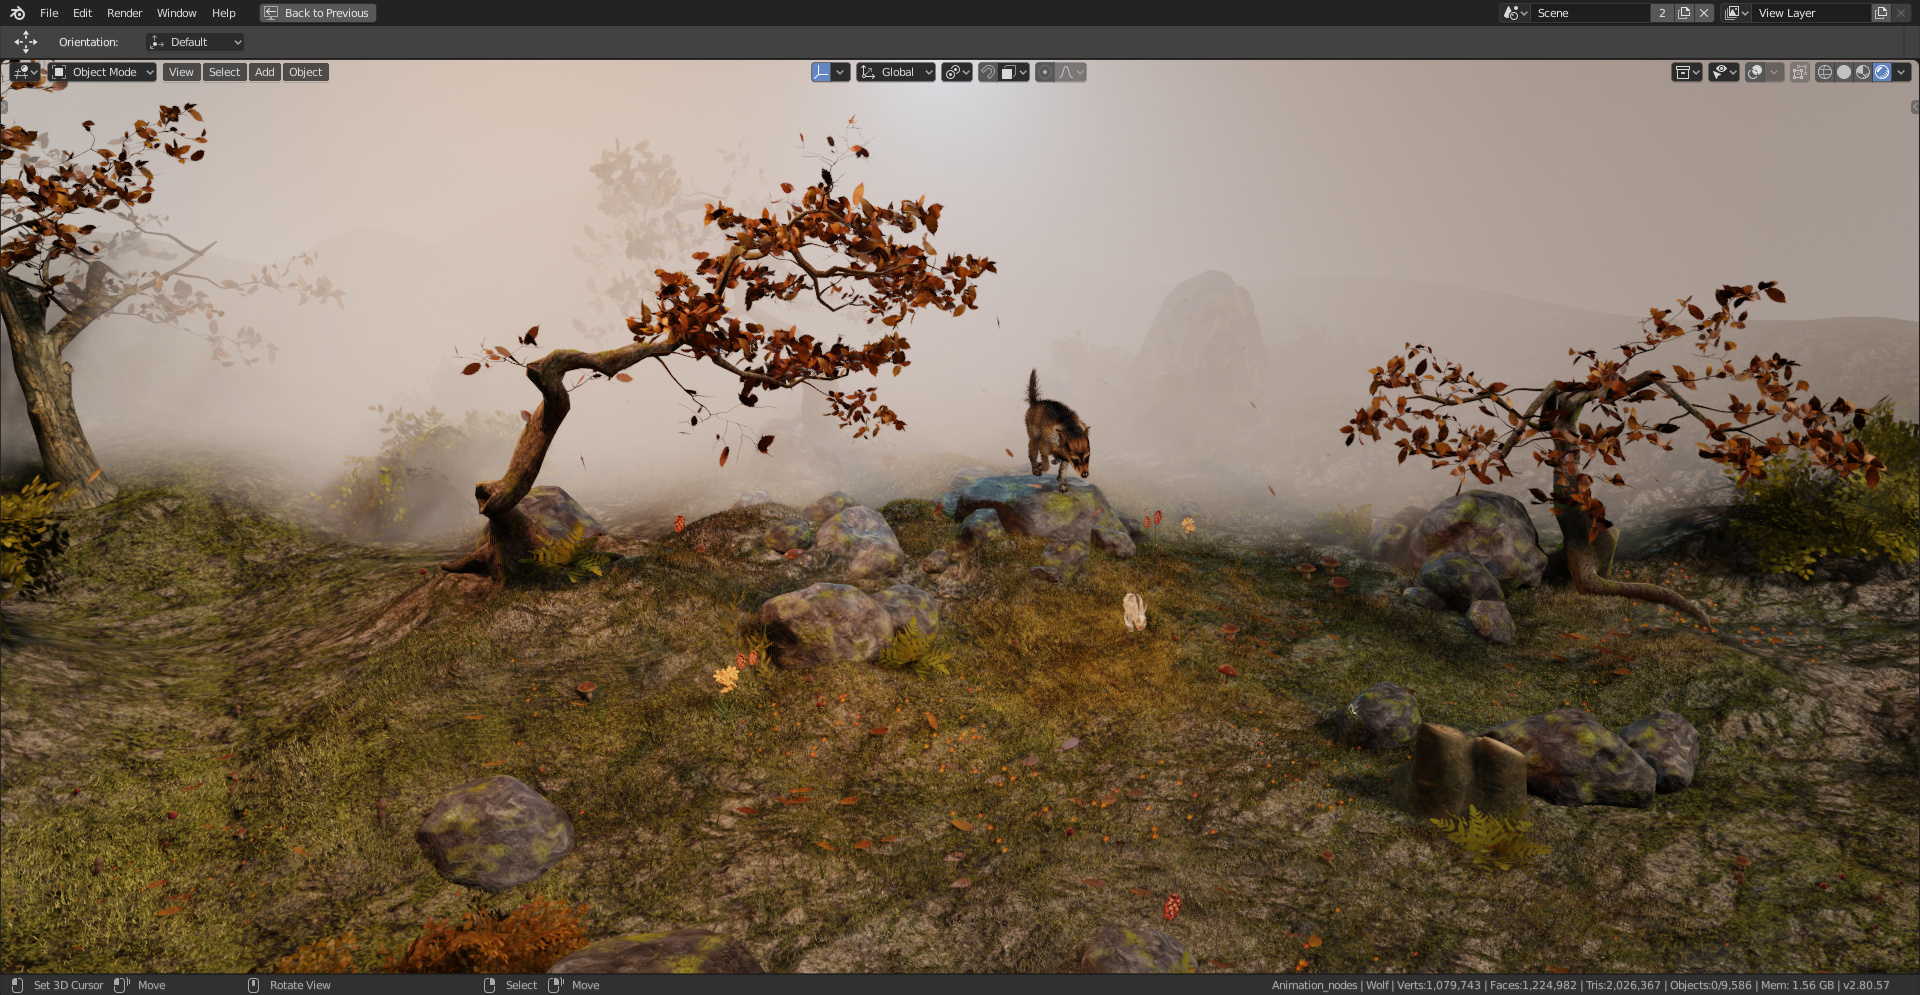Open the editor type selector in 3D viewport
The height and width of the screenshot is (995, 1920).
click(x=25, y=72)
